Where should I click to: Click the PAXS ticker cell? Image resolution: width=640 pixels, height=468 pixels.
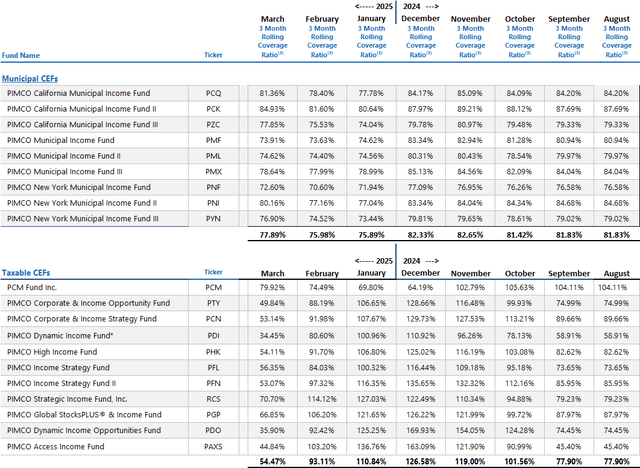pyautogui.click(x=213, y=447)
